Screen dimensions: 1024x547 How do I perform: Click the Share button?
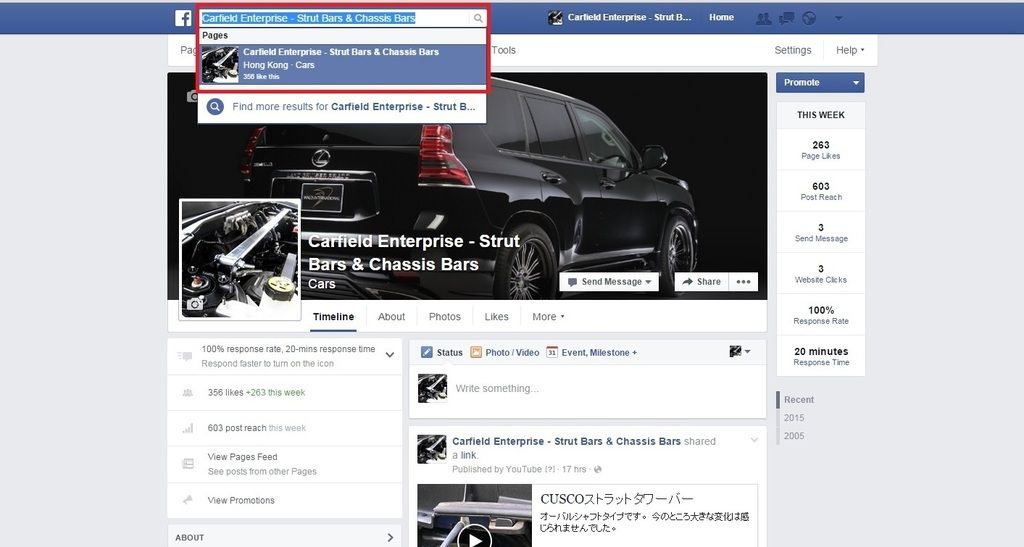pyautogui.click(x=701, y=282)
